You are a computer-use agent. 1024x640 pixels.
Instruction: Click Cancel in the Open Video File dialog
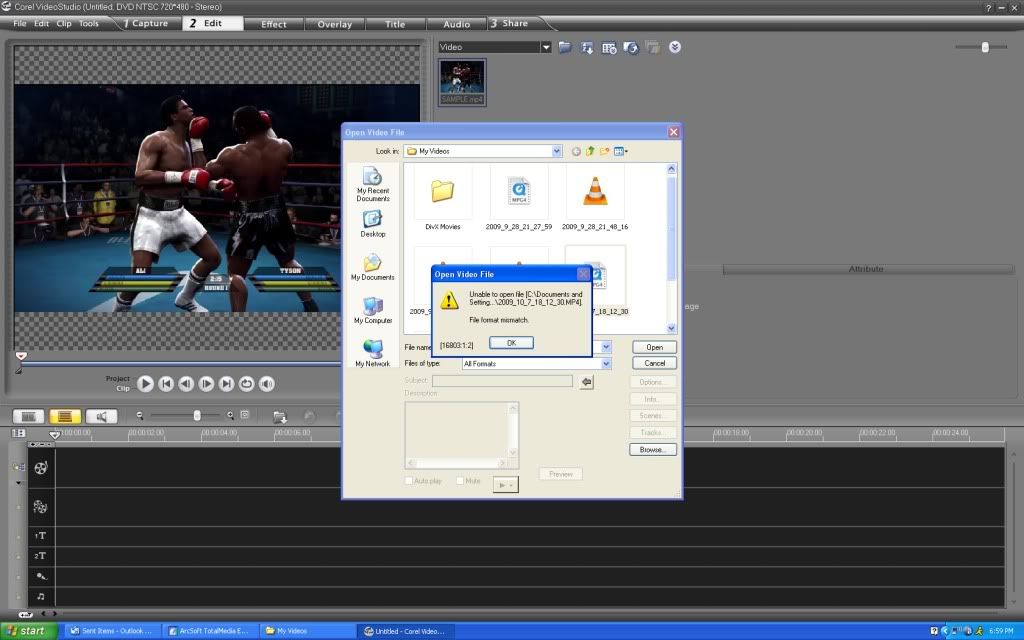654,363
